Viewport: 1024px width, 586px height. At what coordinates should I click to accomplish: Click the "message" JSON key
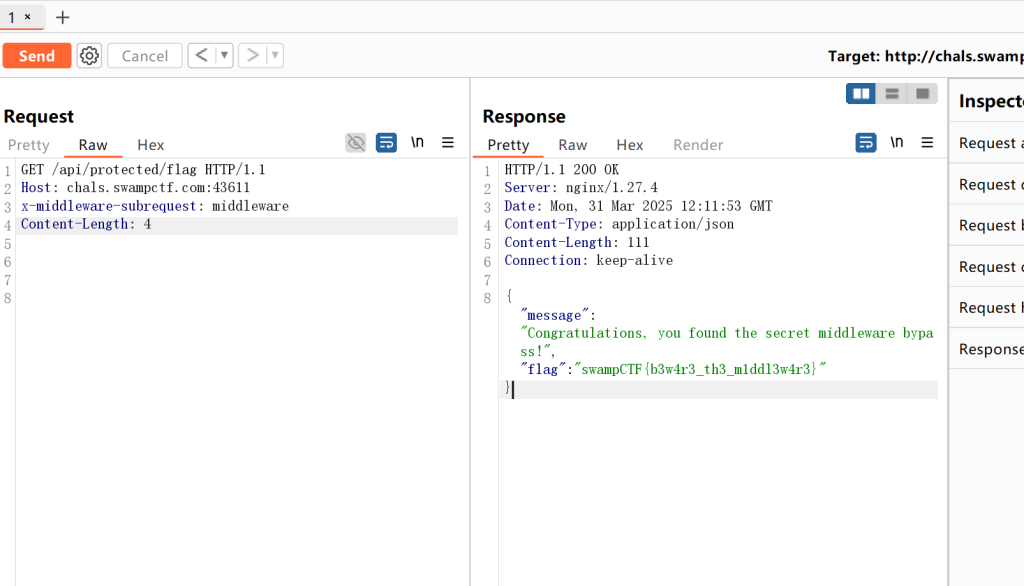pos(554,315)
